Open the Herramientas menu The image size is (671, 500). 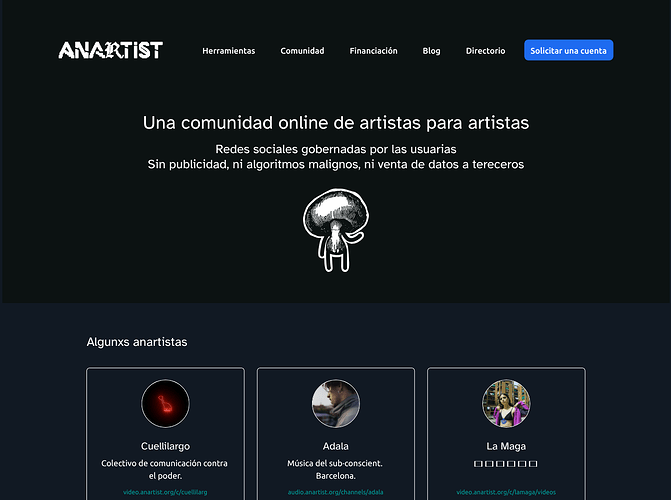pos(229,51)
